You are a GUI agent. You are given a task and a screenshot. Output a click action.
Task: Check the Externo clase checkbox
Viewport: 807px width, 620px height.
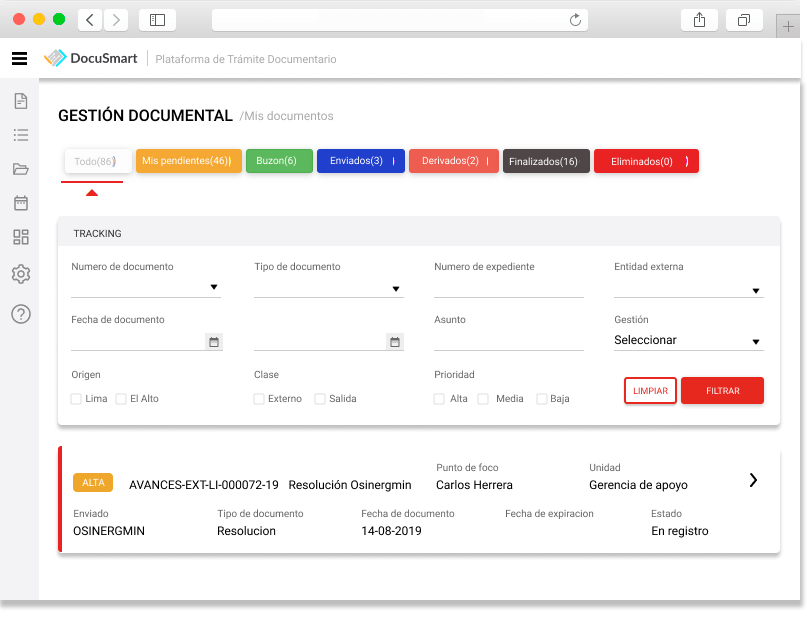(x=258, y=398)
